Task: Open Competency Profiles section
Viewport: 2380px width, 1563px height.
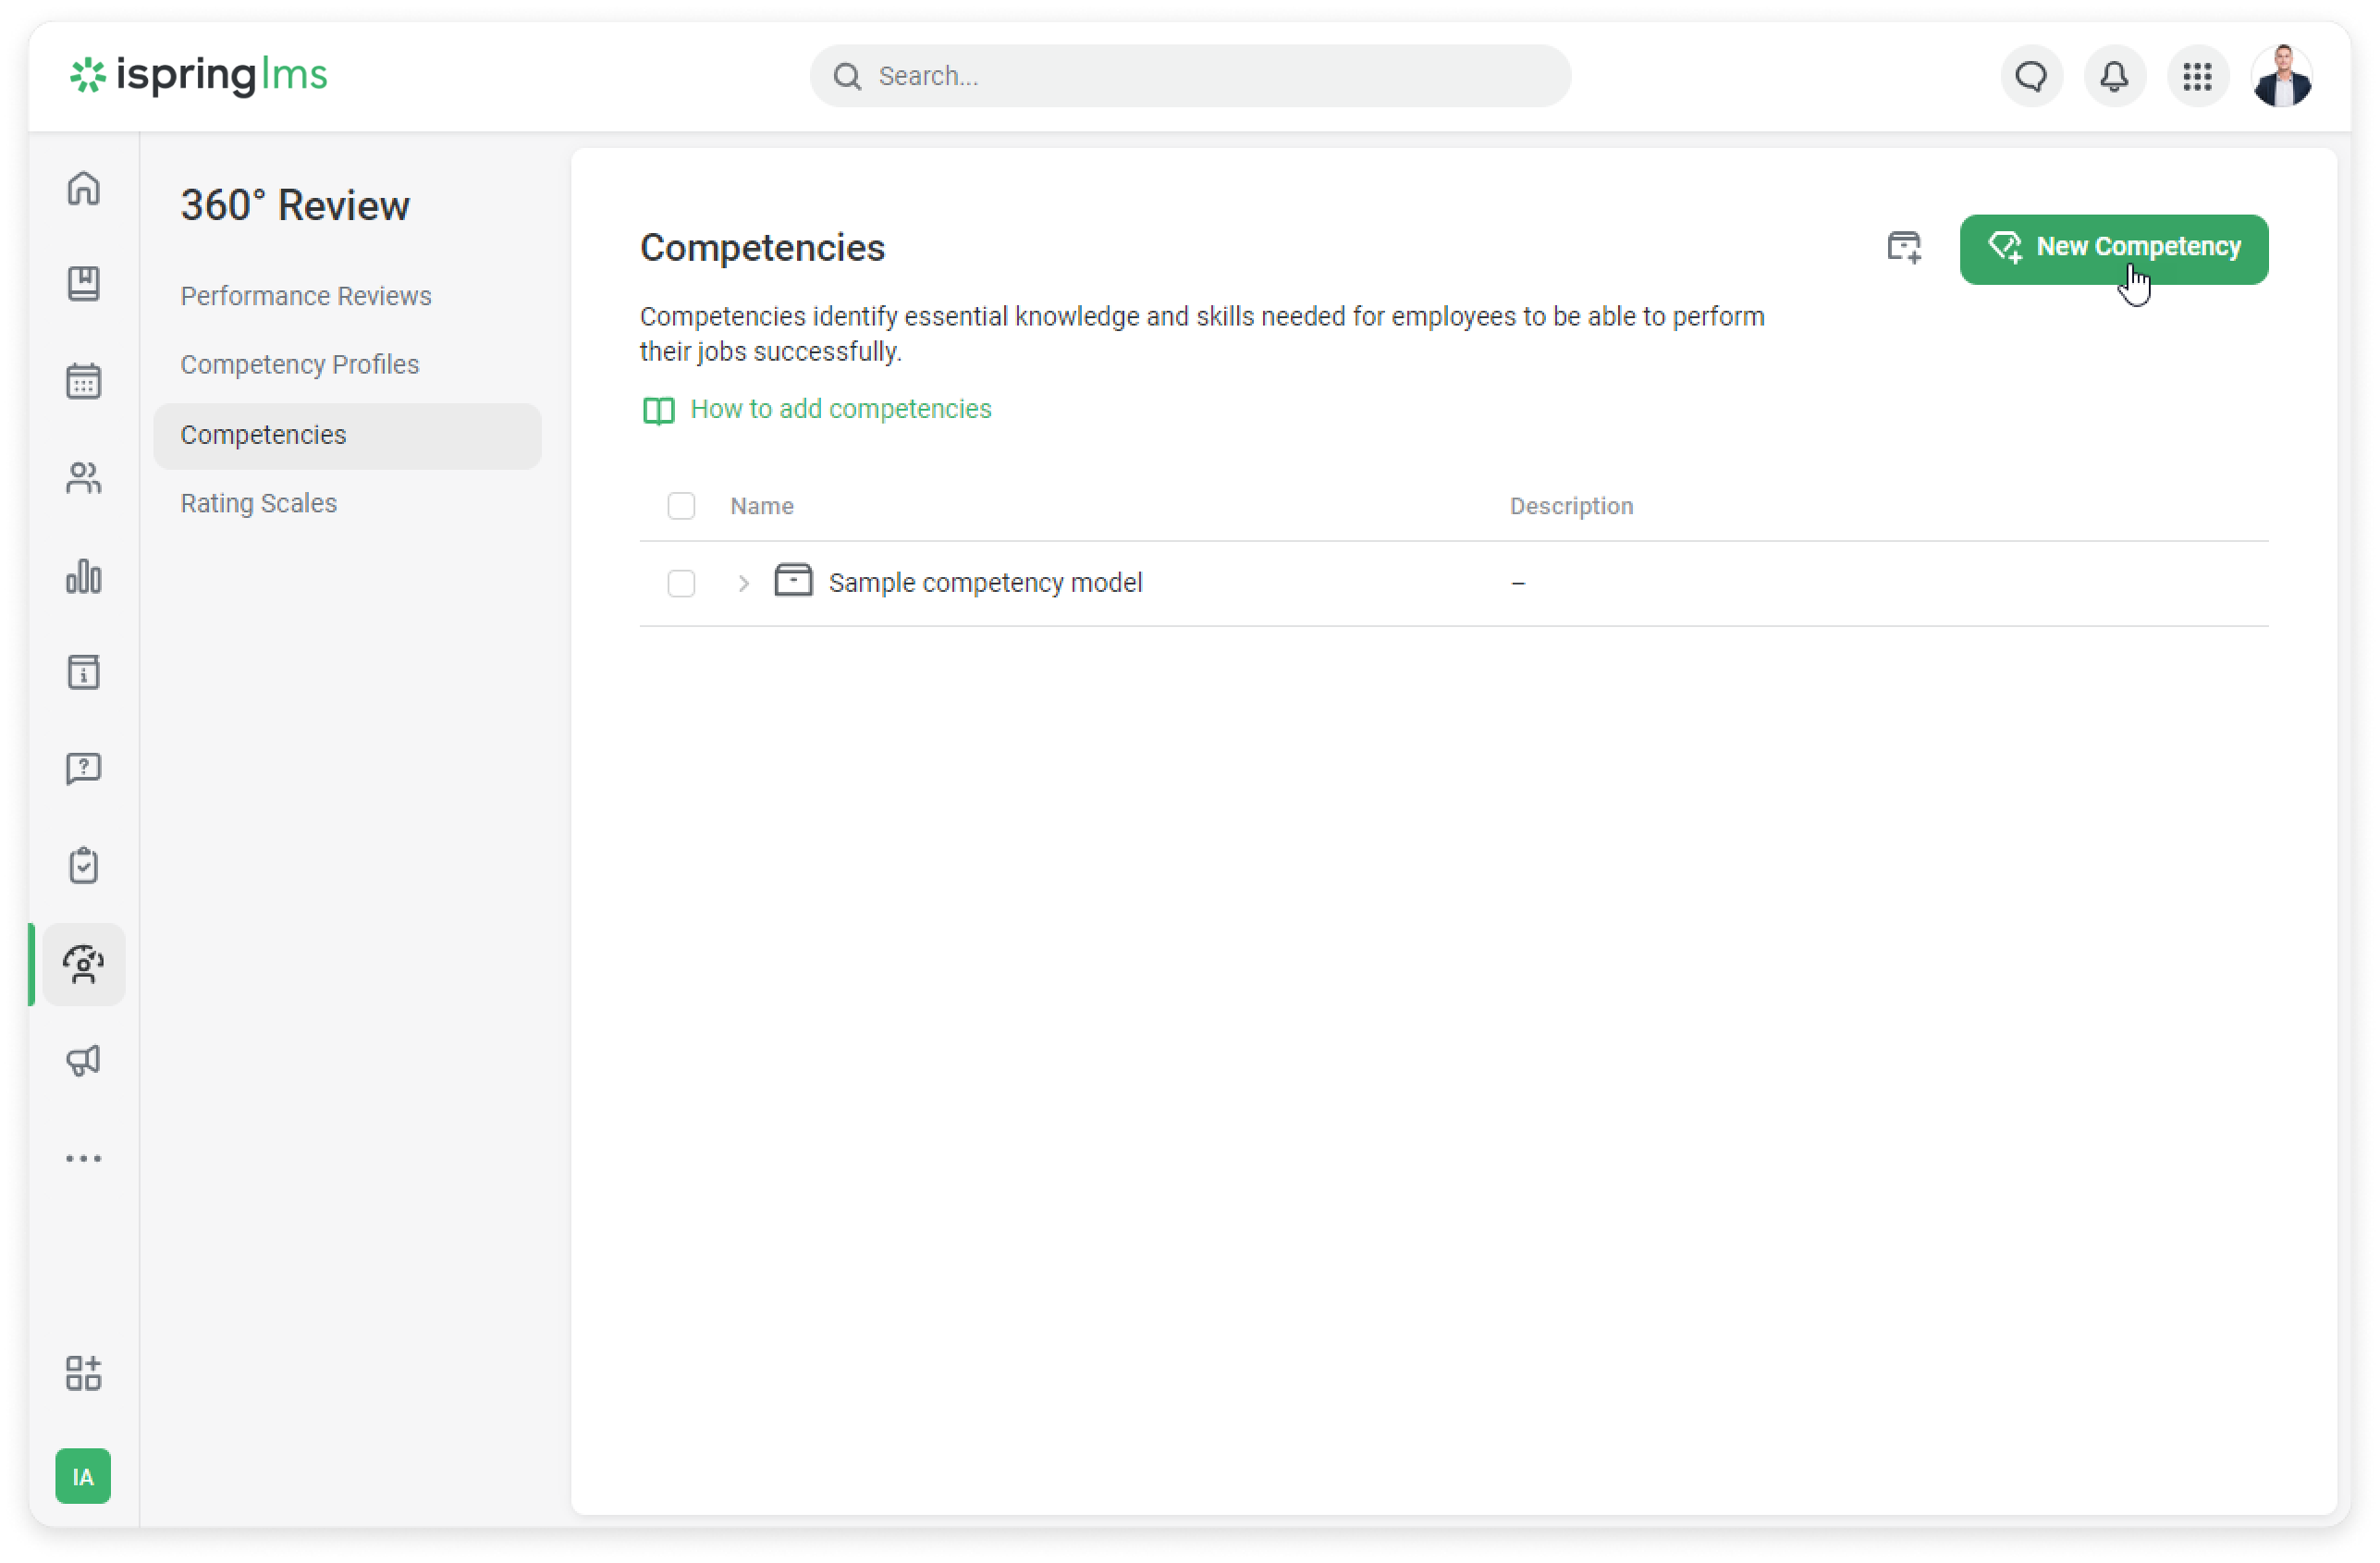Action: [x=299, y=364]
